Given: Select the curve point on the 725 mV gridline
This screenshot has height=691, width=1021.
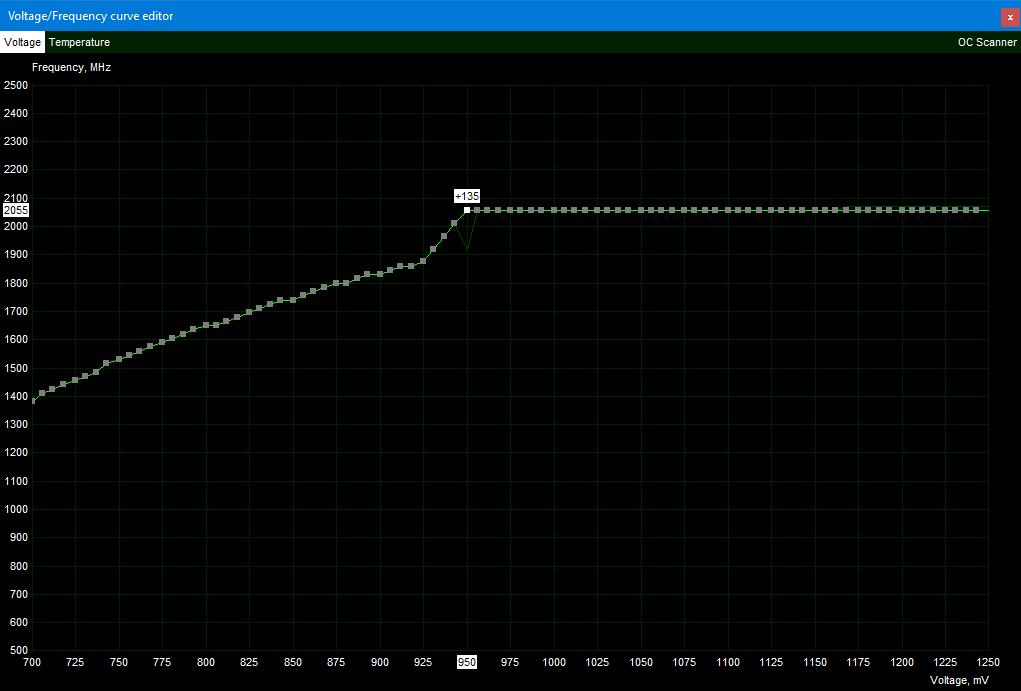Looking at the screenshot, I should [x=75, y=380].
